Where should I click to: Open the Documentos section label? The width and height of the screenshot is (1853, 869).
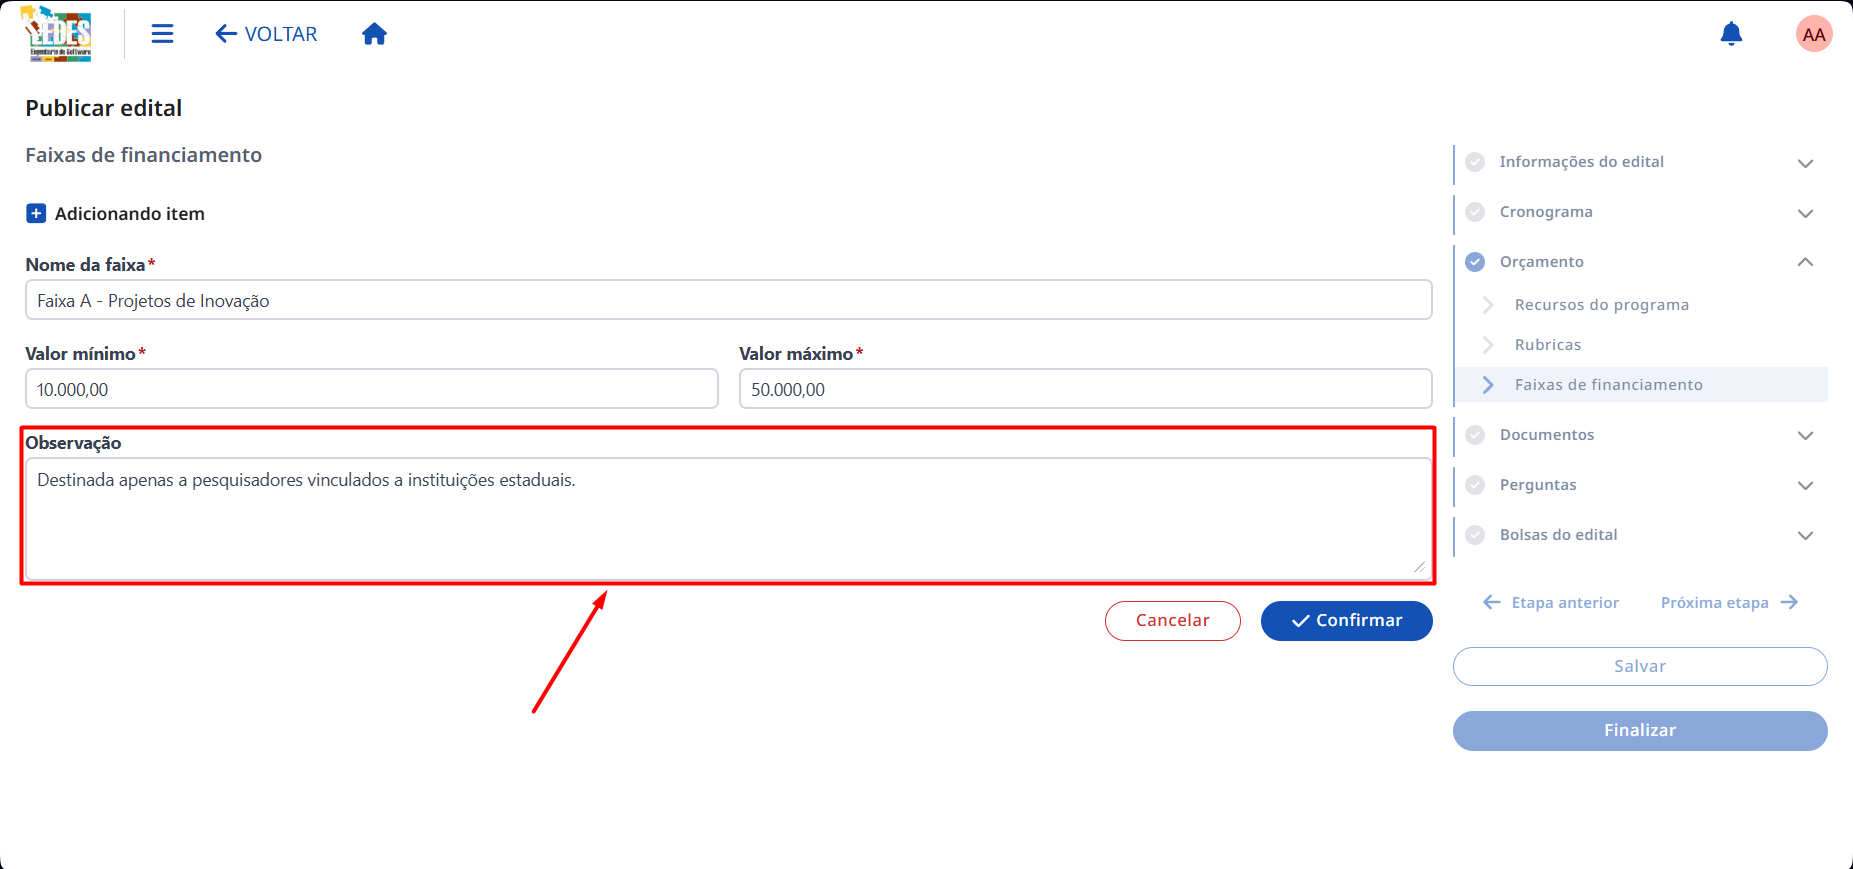pyautogui.click(x=1547, y=435)
